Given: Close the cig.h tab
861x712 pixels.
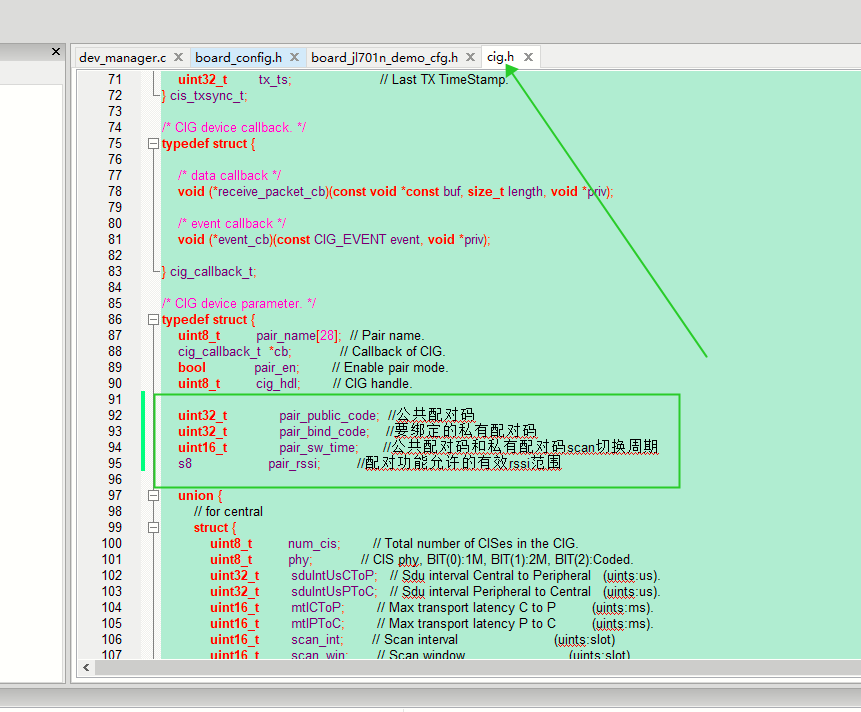Looking at the screenshot, I should click(528, 57).
